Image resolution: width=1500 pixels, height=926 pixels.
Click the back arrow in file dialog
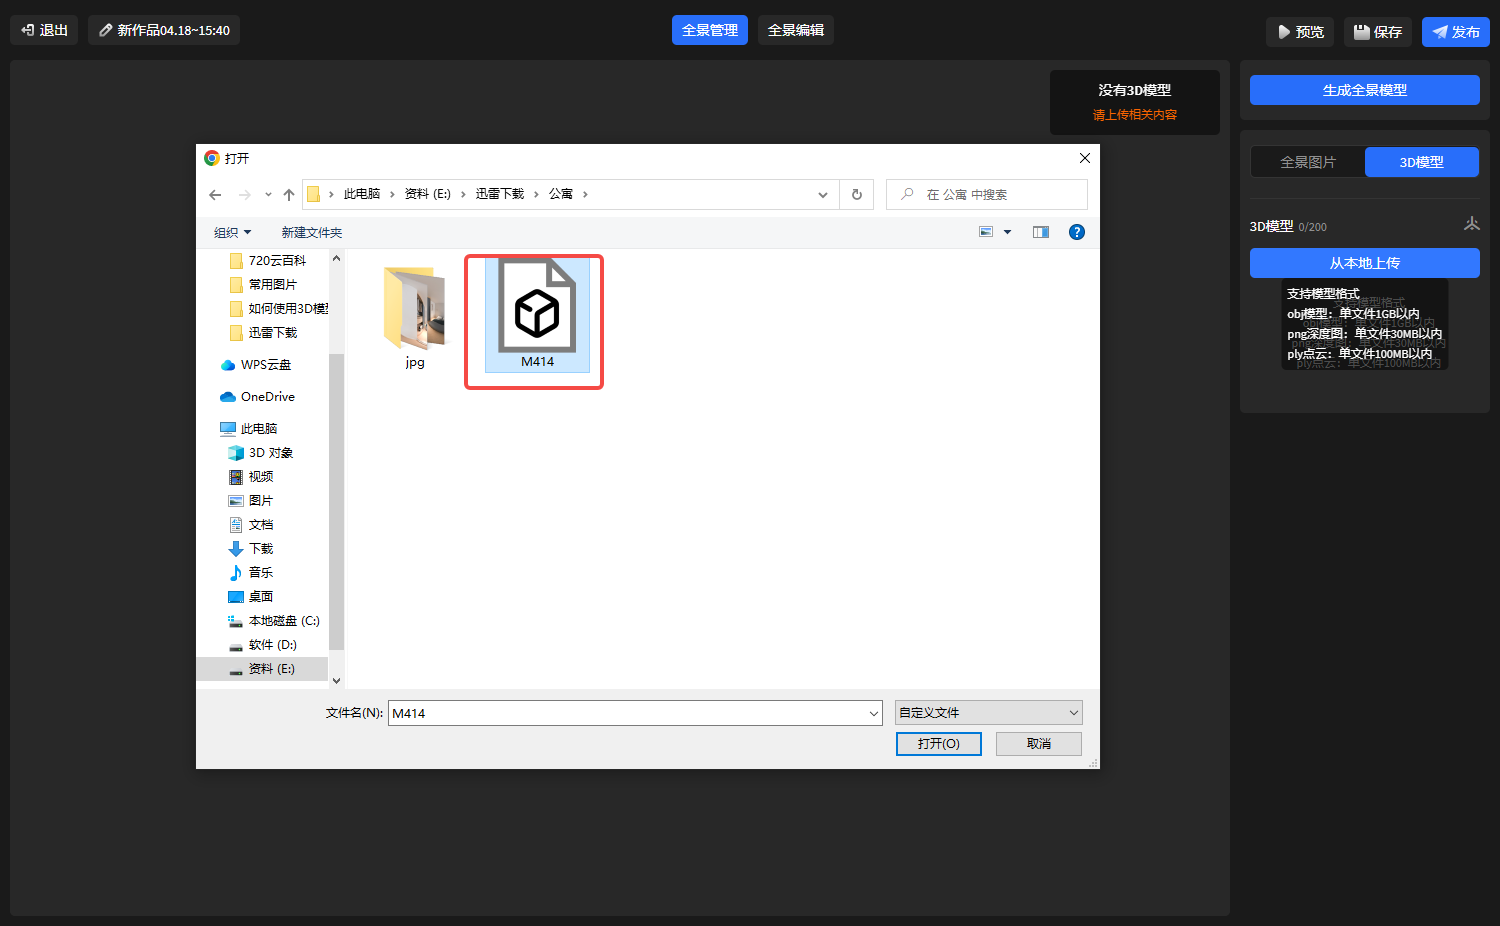coord(215,195)
